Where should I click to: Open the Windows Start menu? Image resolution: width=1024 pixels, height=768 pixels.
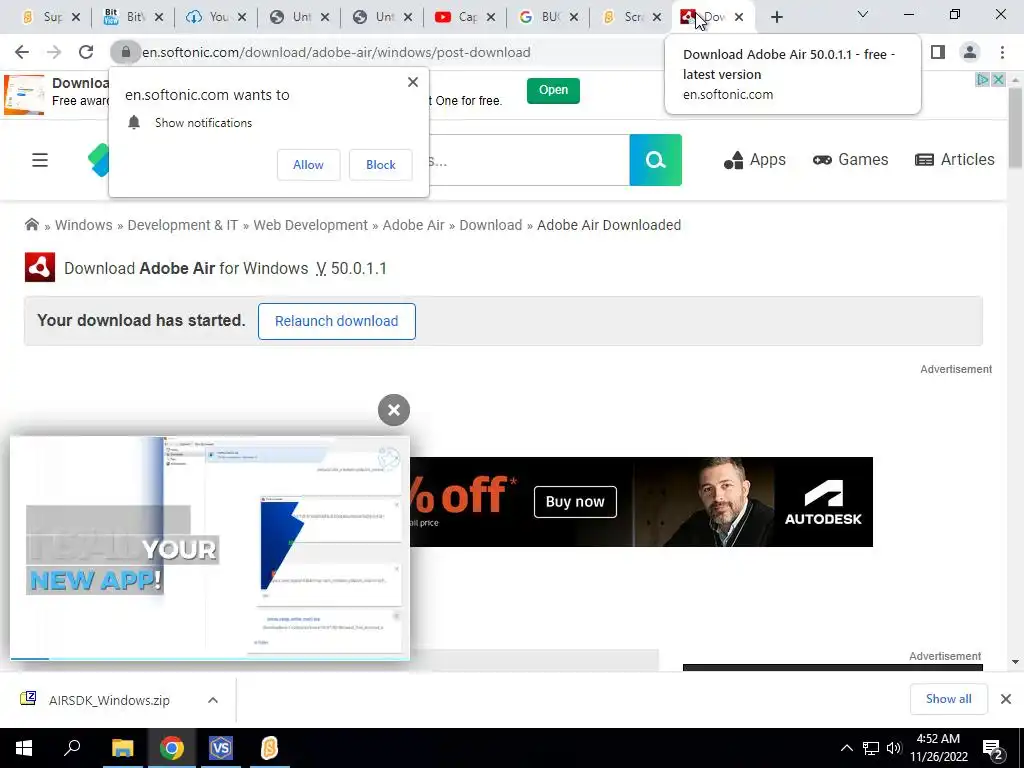click(x=24, y=748)
